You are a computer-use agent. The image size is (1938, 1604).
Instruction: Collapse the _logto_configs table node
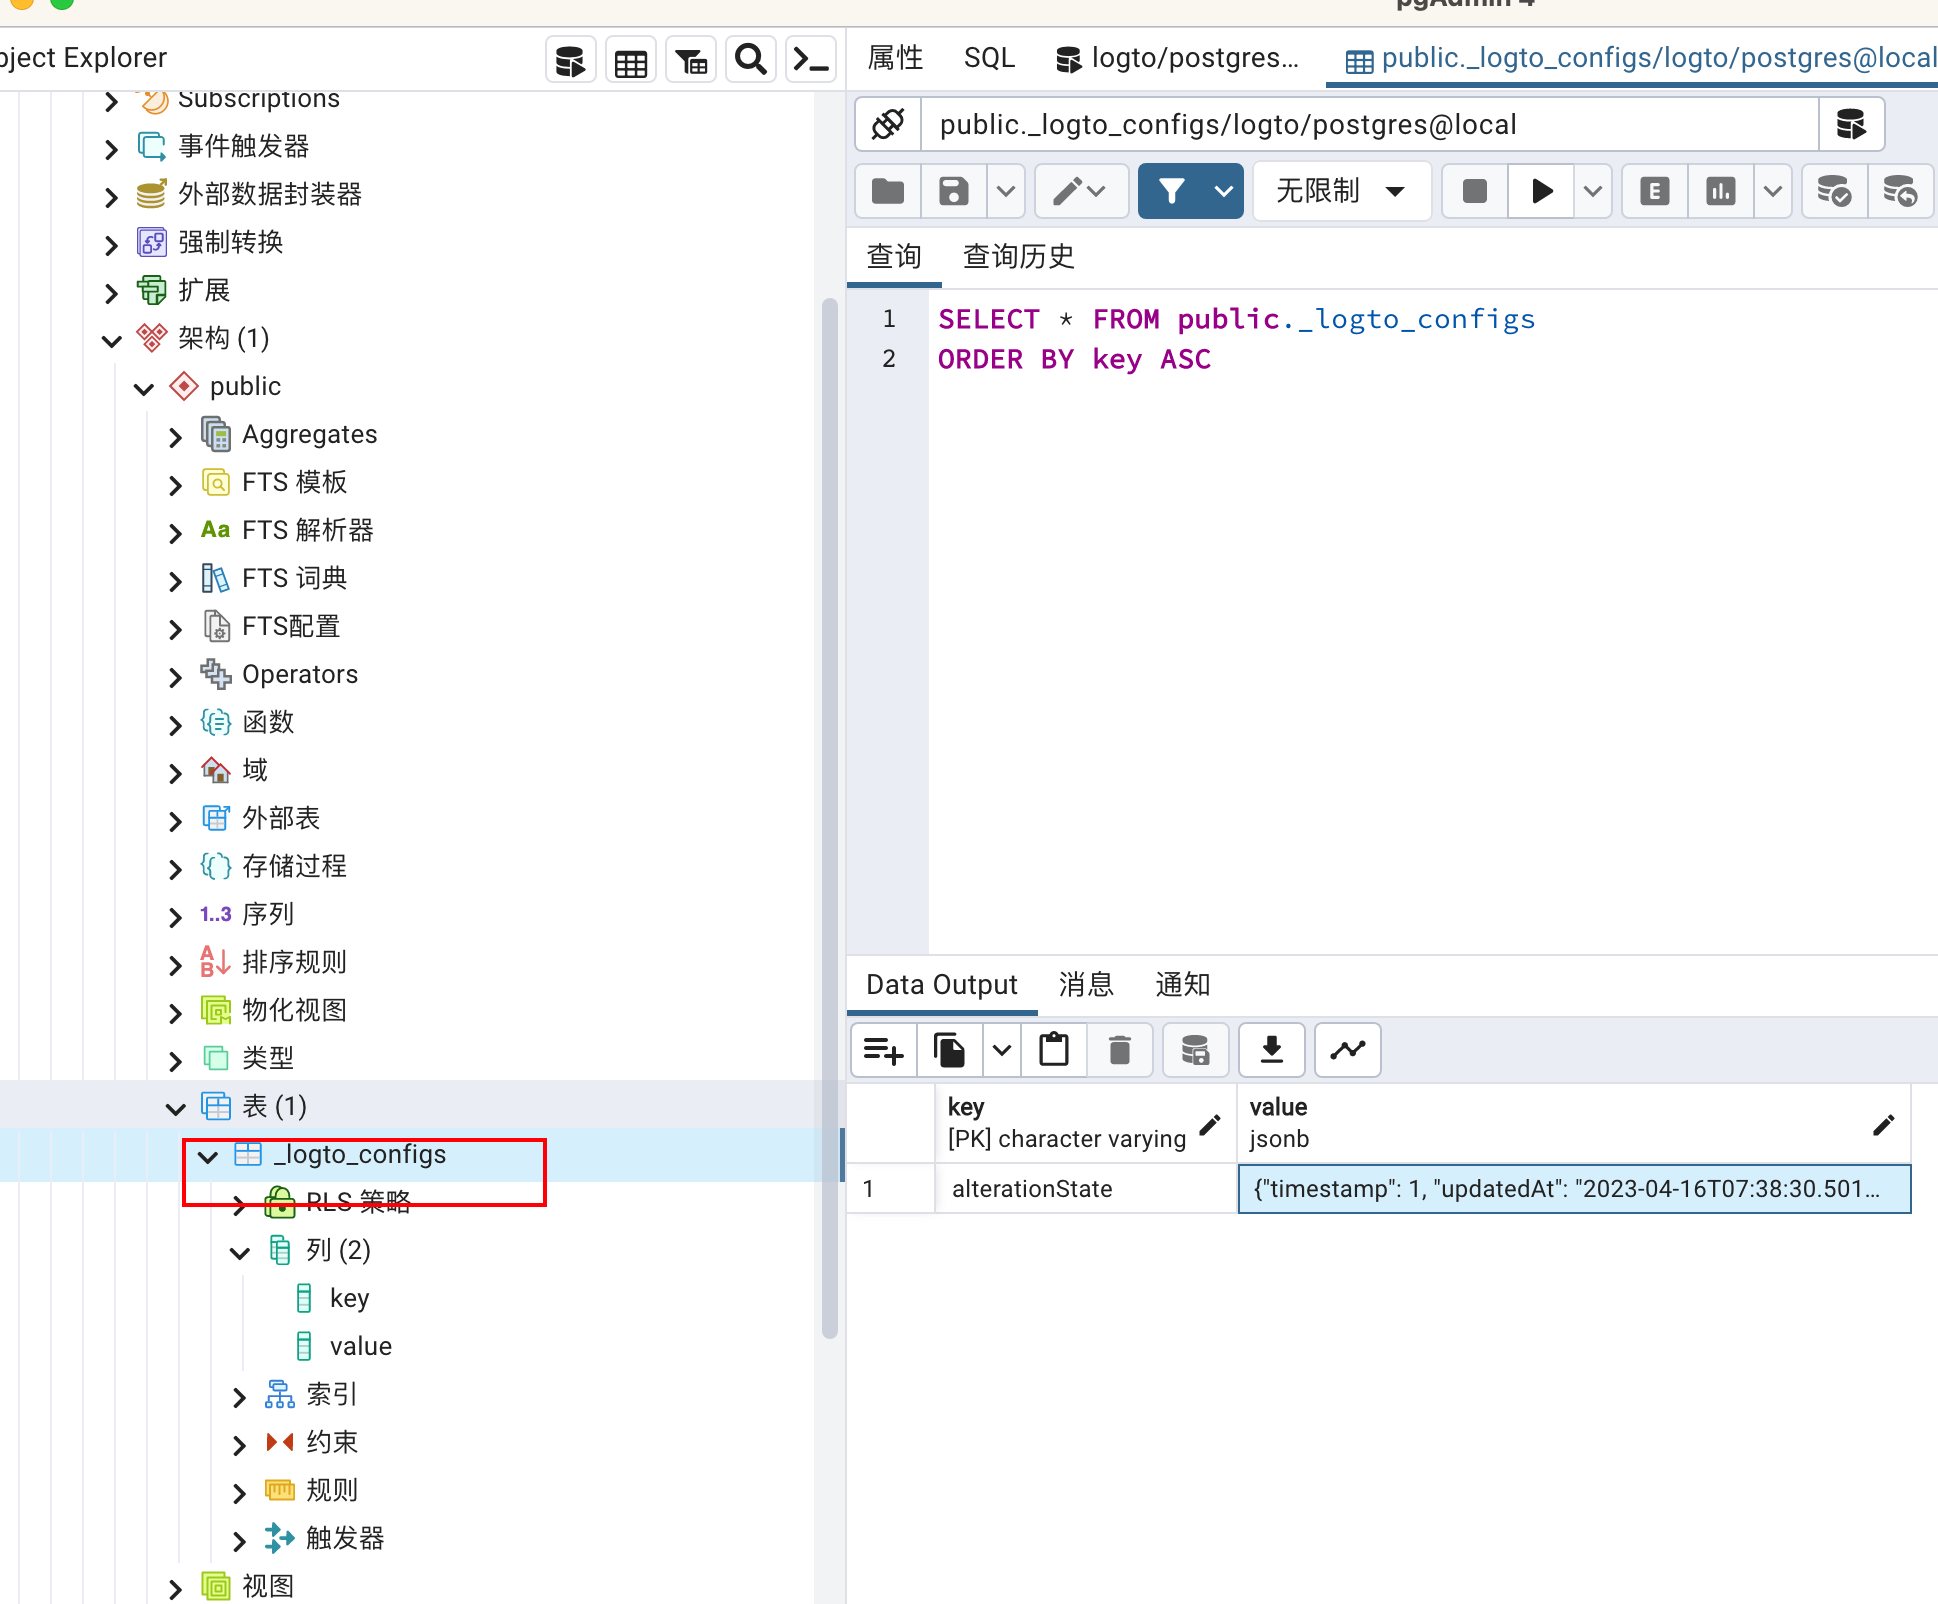[x=208, y=1157]
